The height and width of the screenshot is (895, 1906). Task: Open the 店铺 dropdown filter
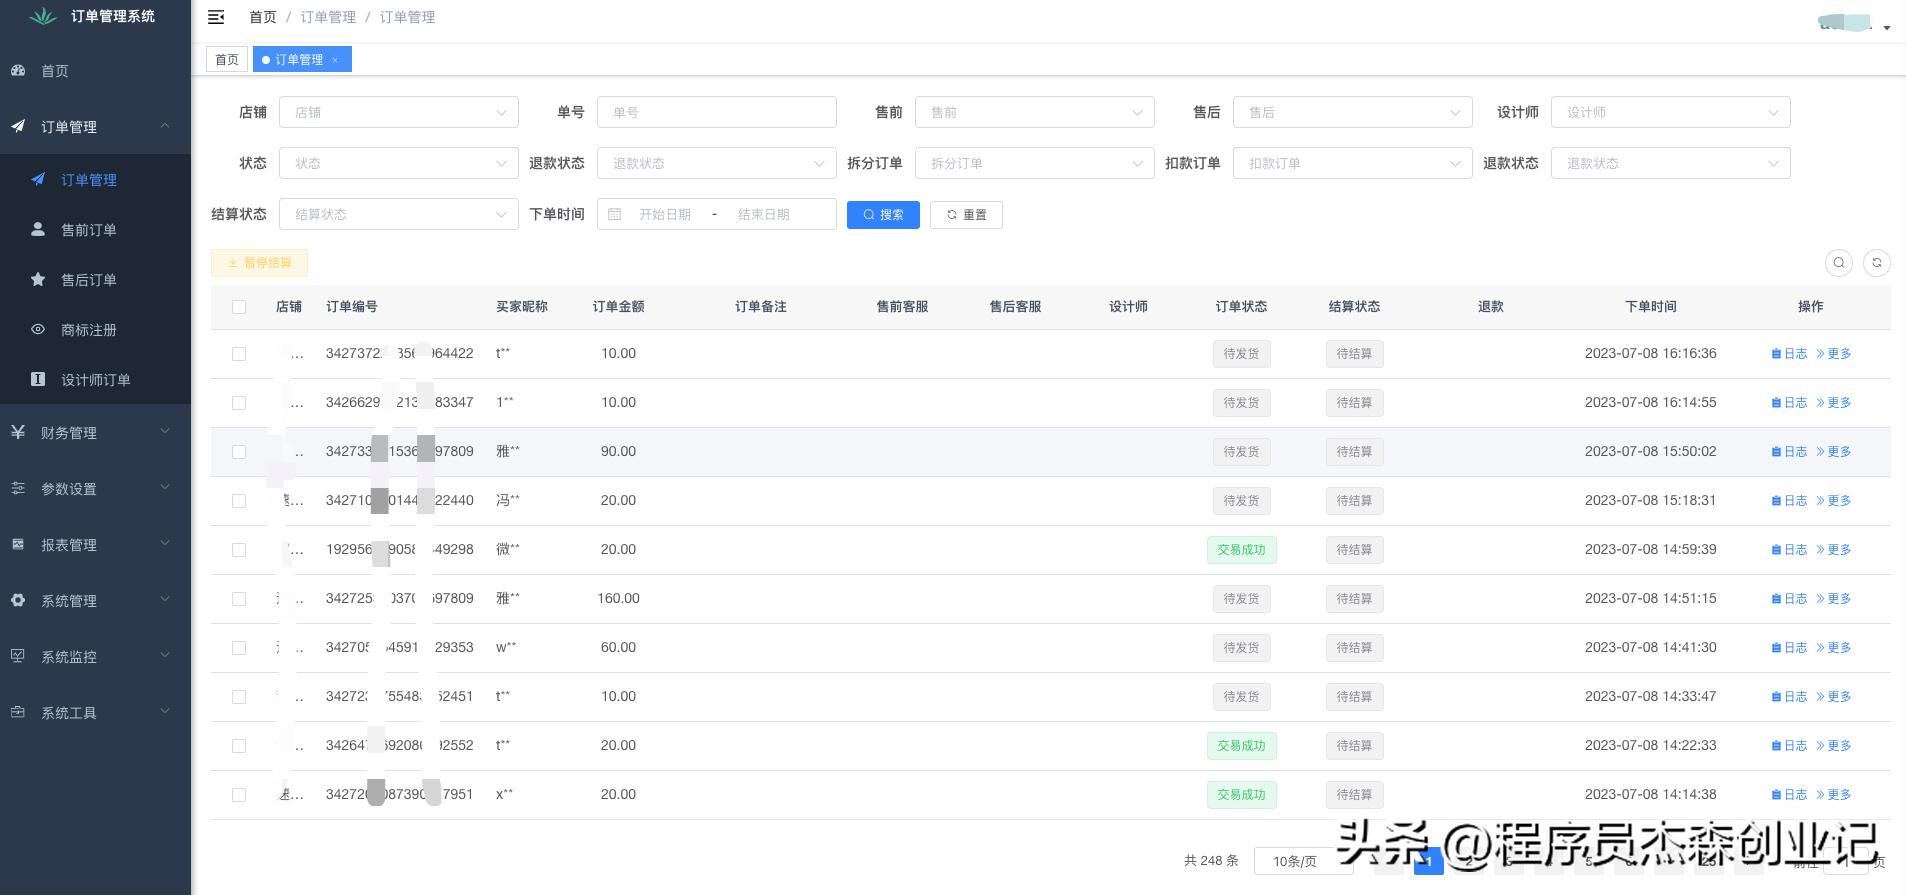399,112
